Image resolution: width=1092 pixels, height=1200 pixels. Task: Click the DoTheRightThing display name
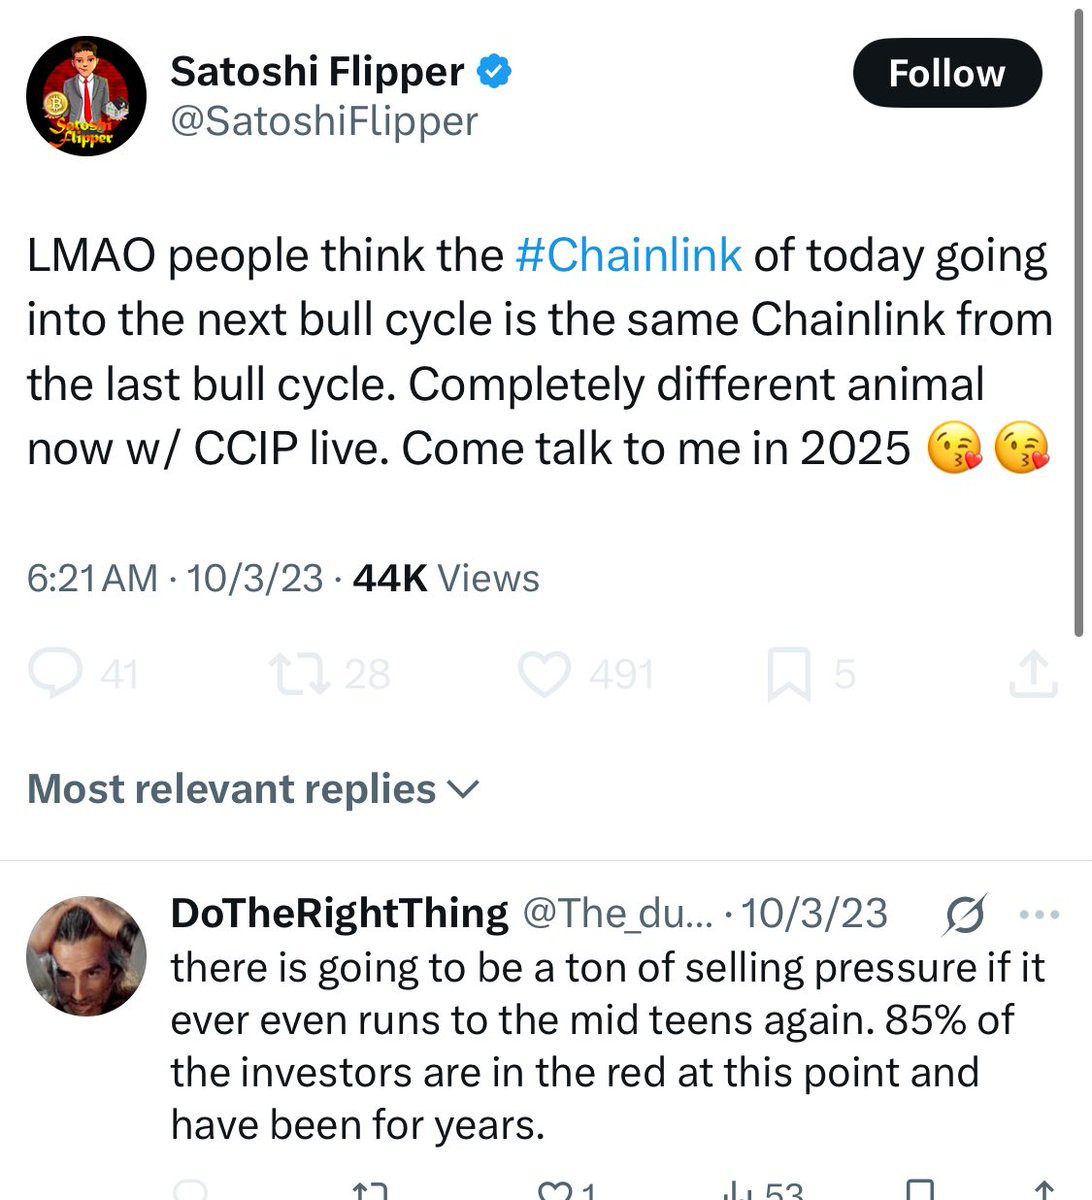[339, 913]
